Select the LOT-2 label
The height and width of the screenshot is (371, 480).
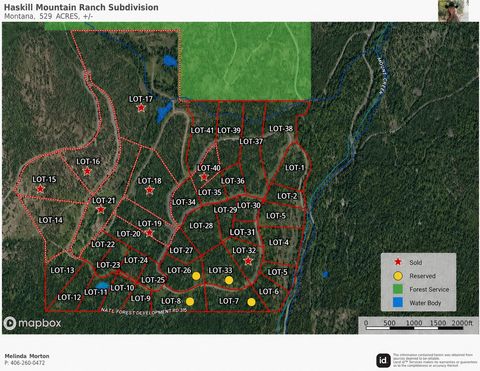[287, 196]
